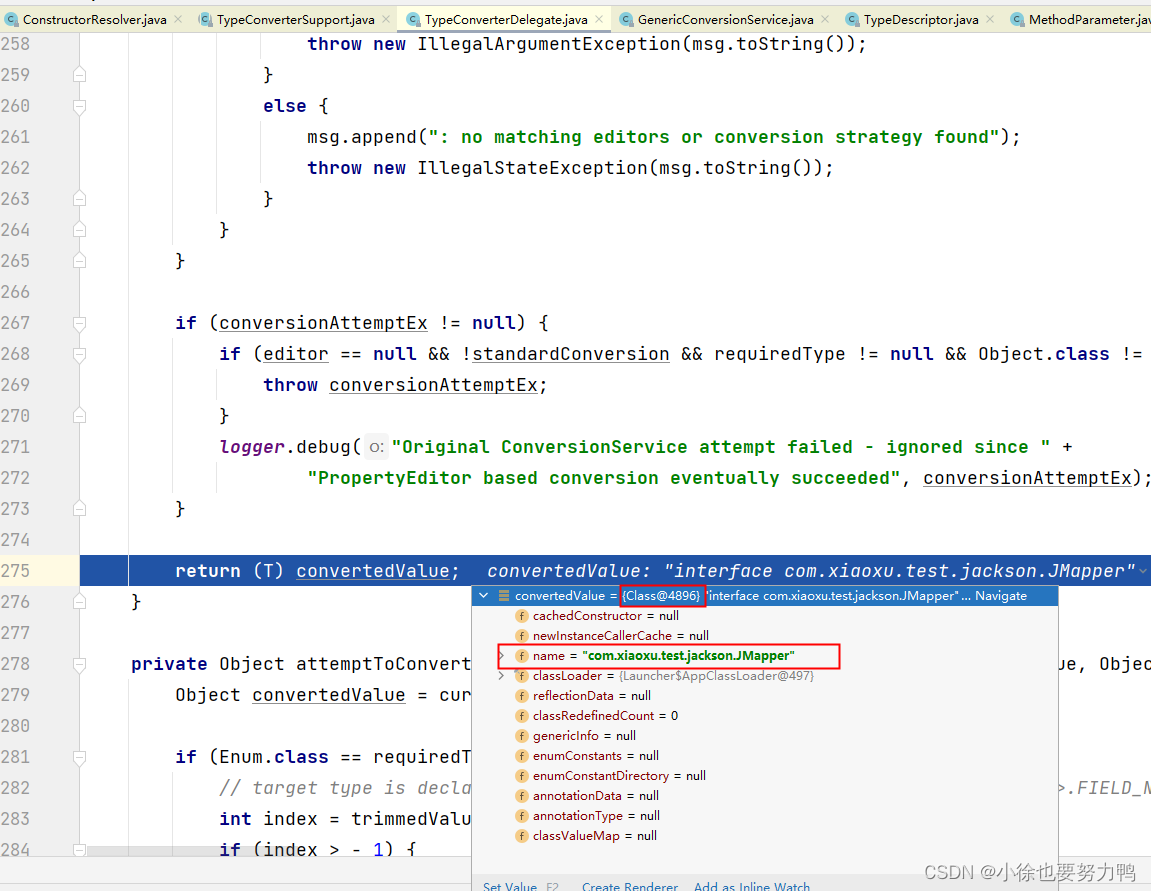Select enumConstants = null row
This screenshot has height=891, width=1151.
[764, 755]
